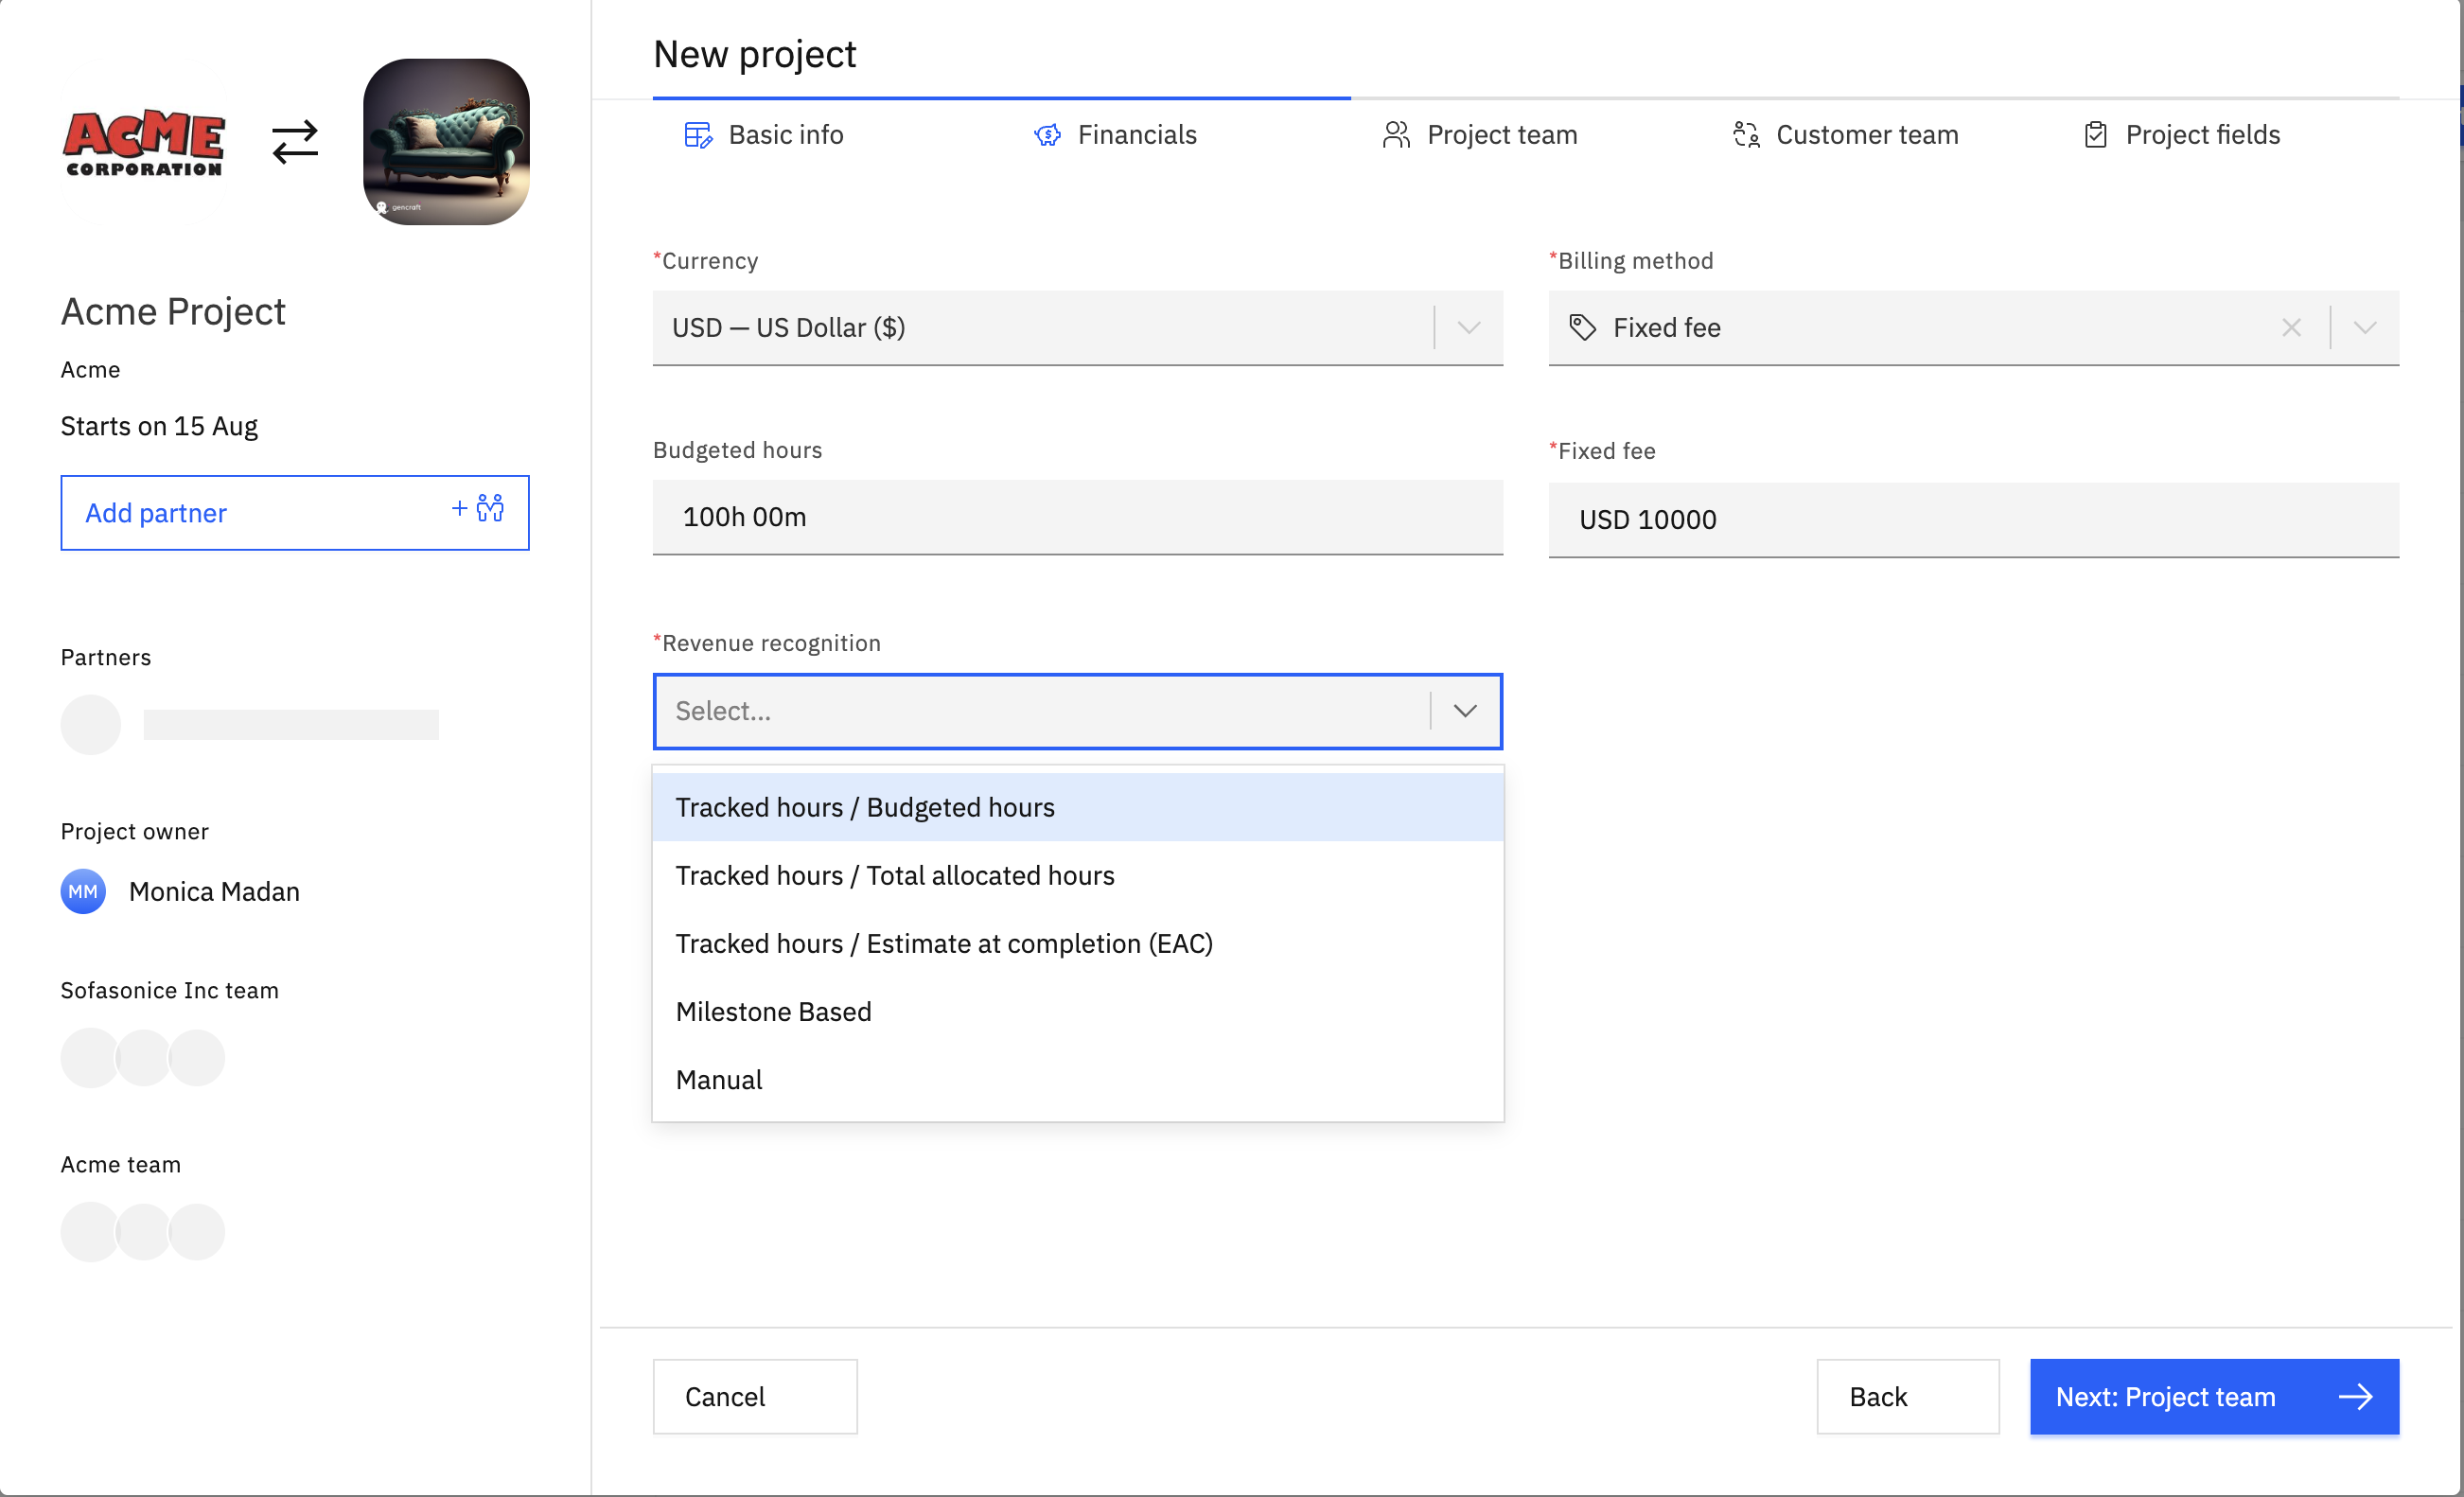Click the swap arrows icon between logos

(x=295, y=142)
